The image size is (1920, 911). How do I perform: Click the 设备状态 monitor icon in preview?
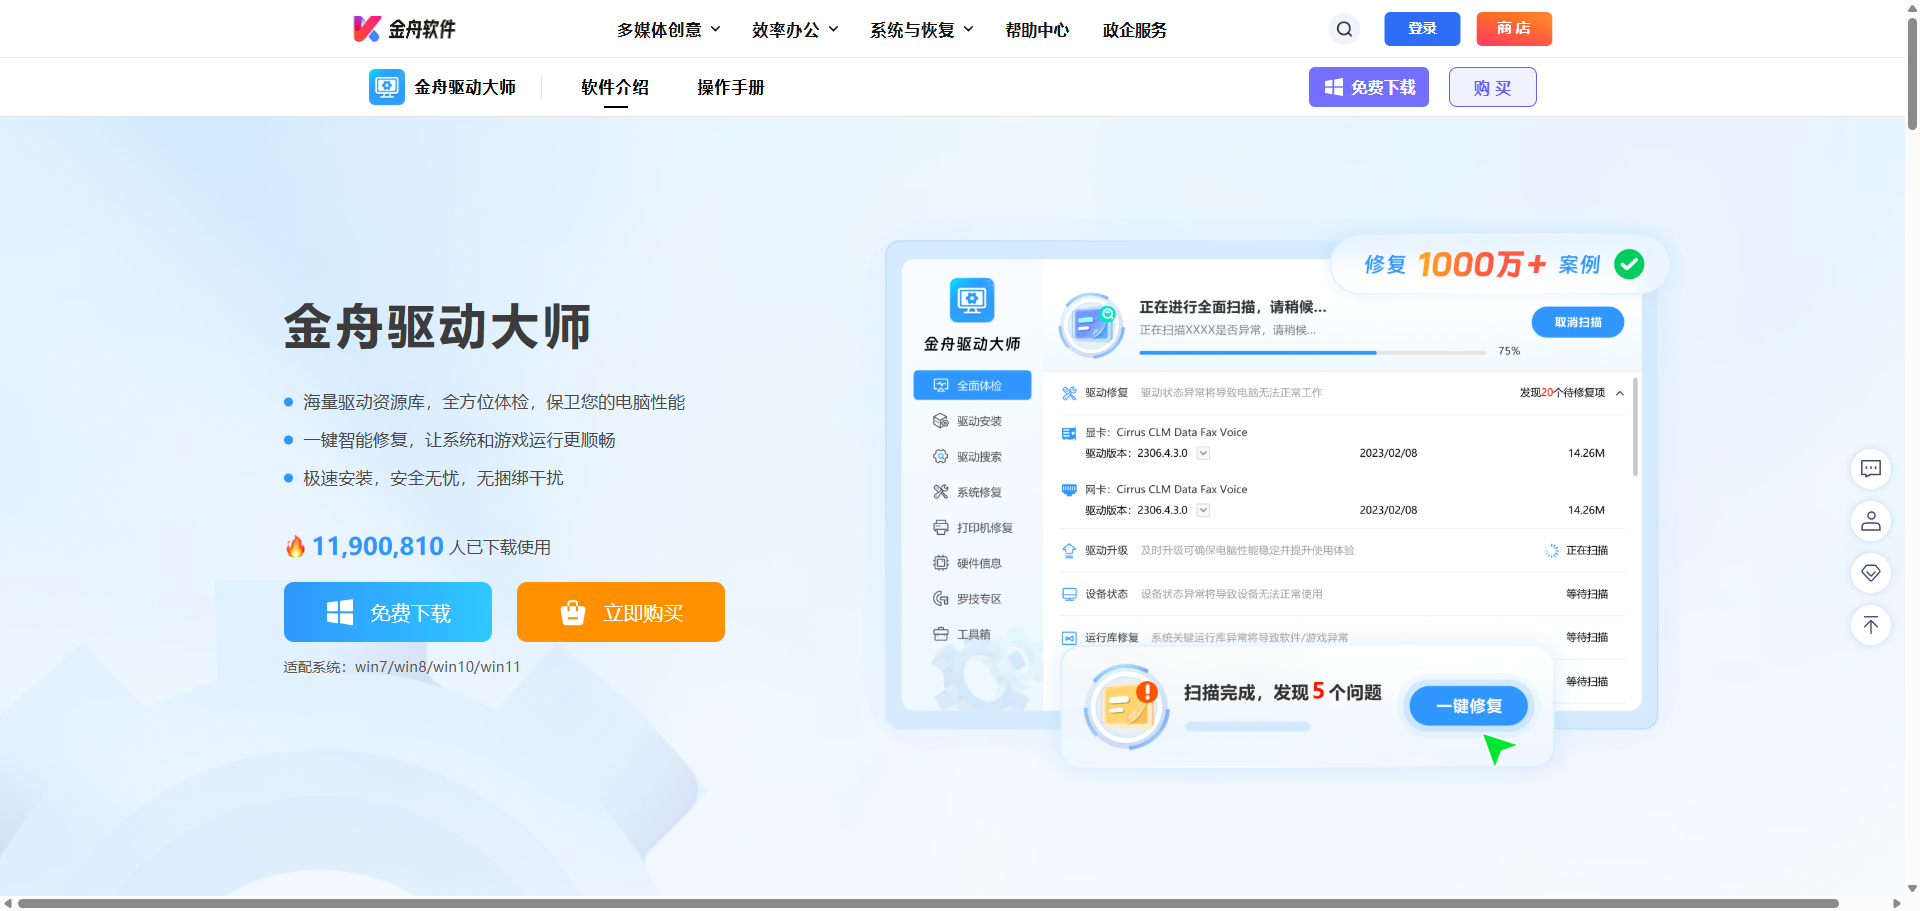coord(1069,594)
